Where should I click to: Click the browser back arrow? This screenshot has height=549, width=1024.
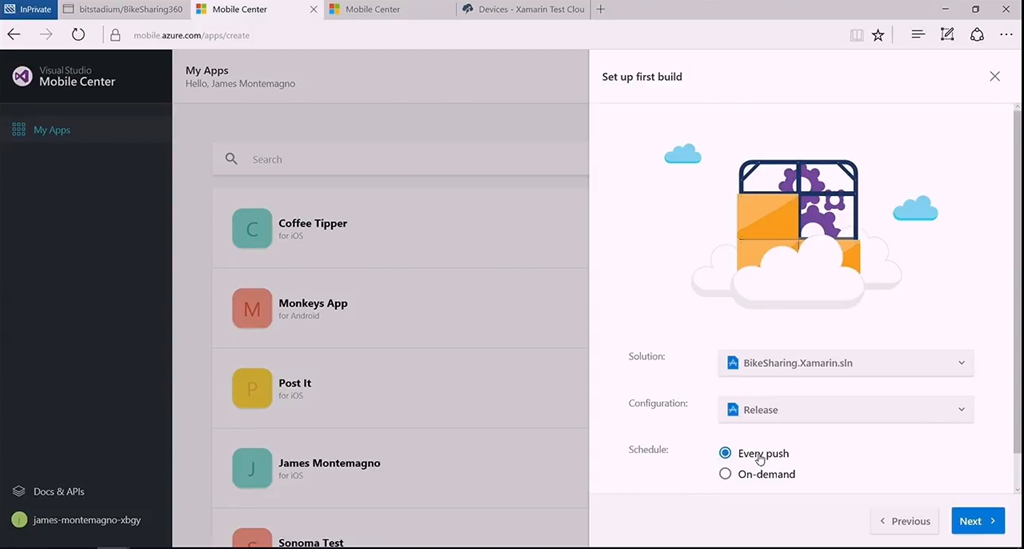click(x=14, y=35)
